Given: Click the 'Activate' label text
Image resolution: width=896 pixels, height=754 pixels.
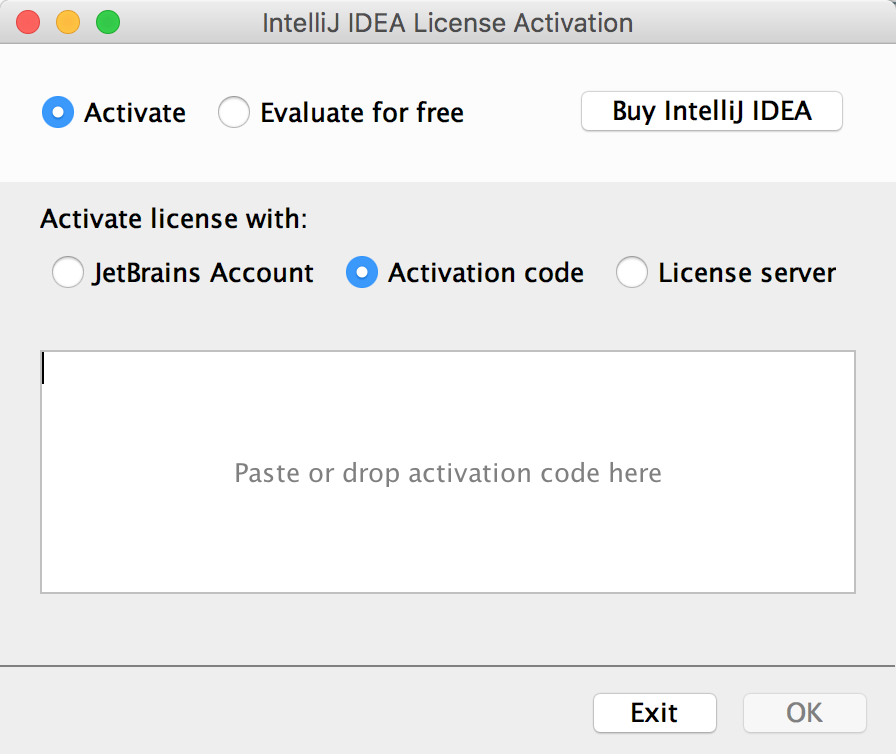Looking at the screenshot, I should point(135,113).
